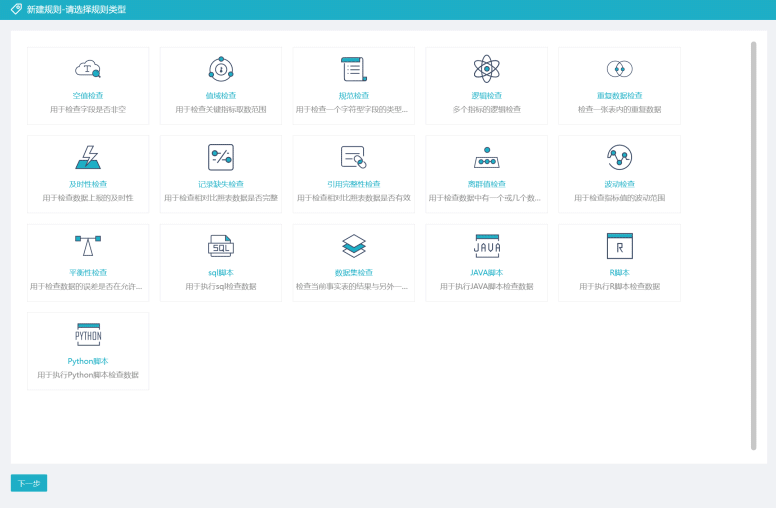
Task: Pick the SQL script icon
Action: [221, 245]
